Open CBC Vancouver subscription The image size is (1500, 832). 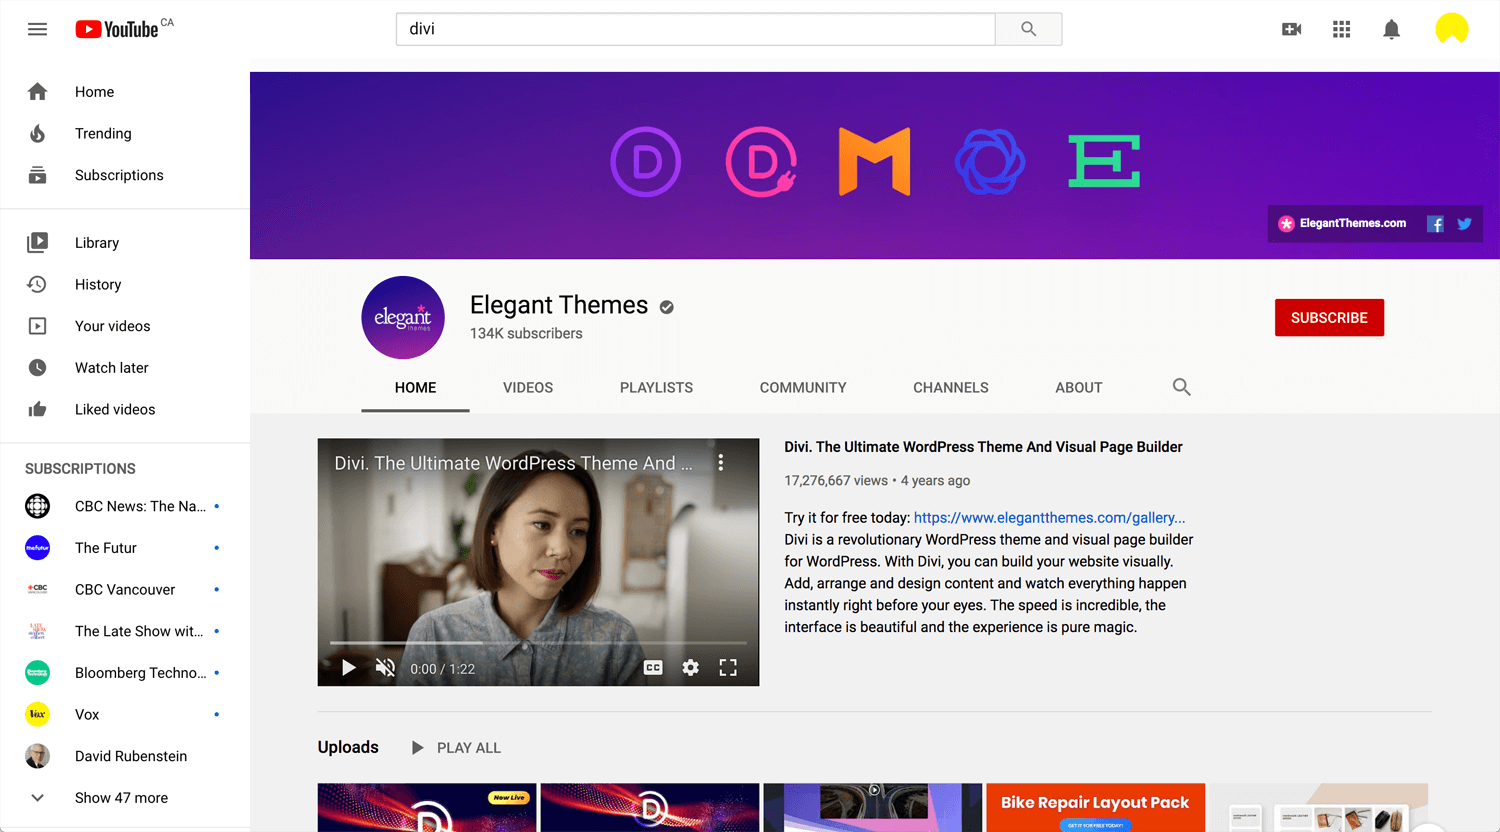125,590
